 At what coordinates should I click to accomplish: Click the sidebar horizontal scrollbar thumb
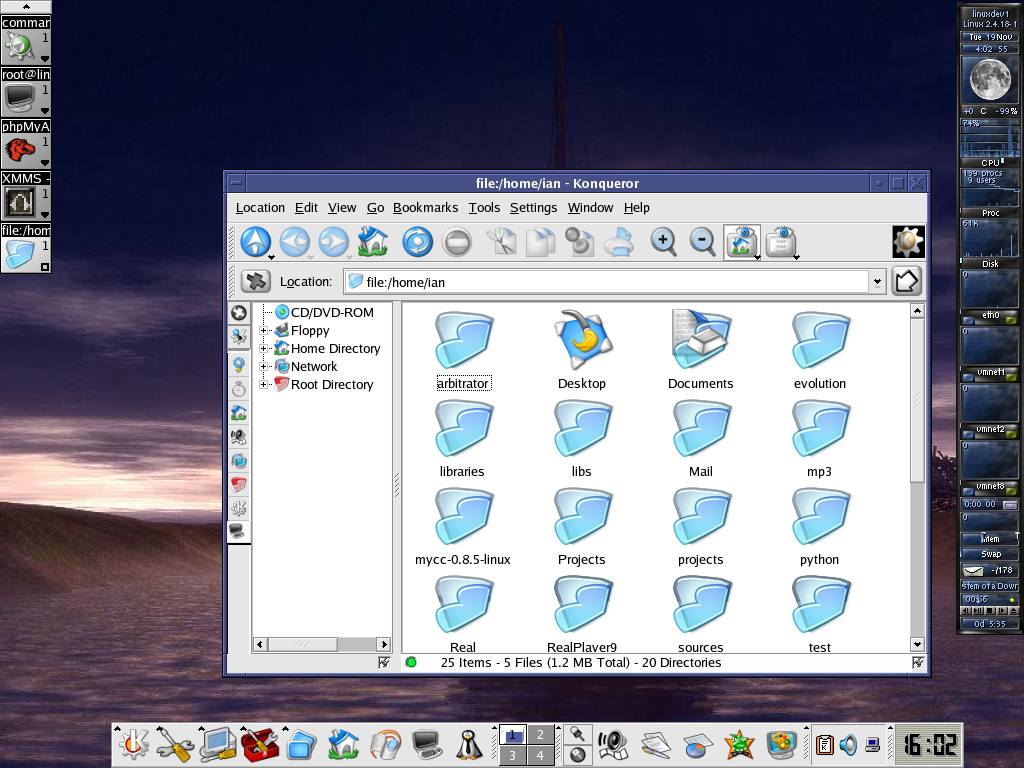click(x=302, y=645)
